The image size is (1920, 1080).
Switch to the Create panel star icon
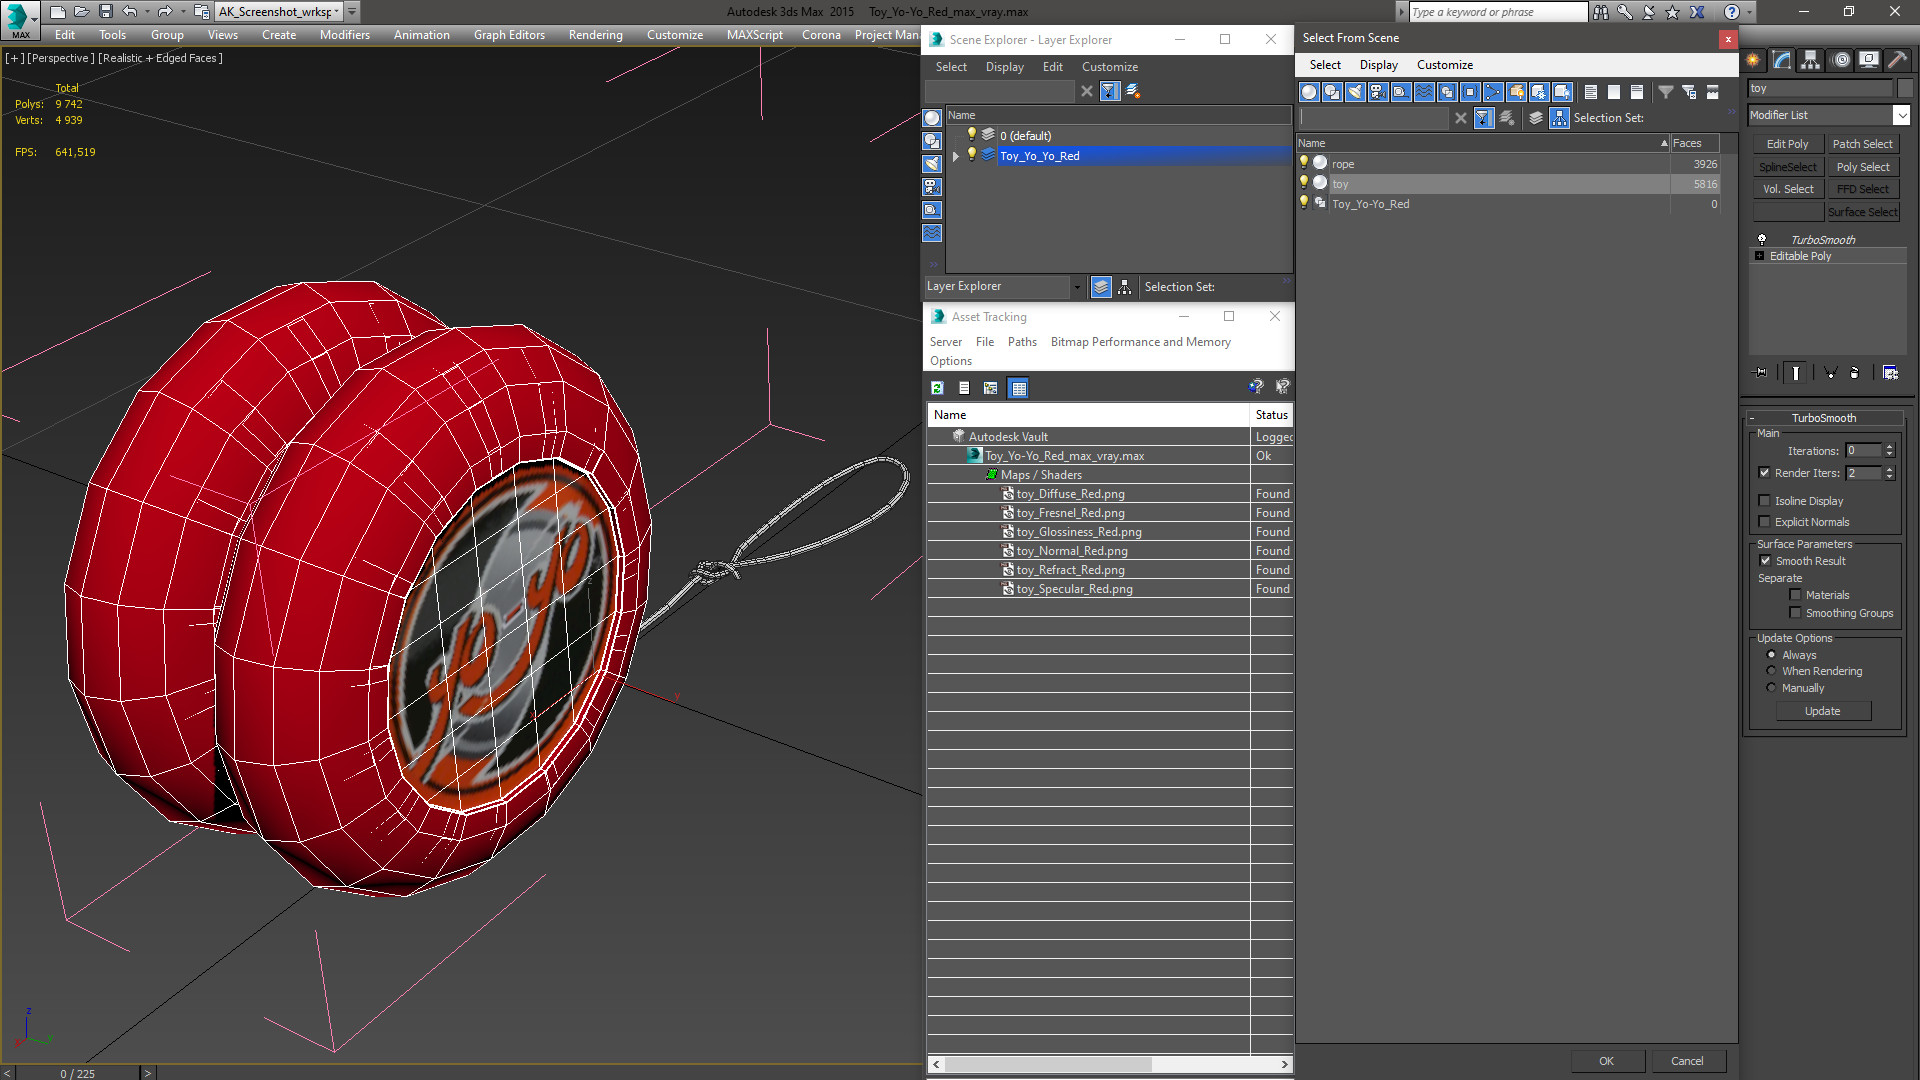(1753, 60)
